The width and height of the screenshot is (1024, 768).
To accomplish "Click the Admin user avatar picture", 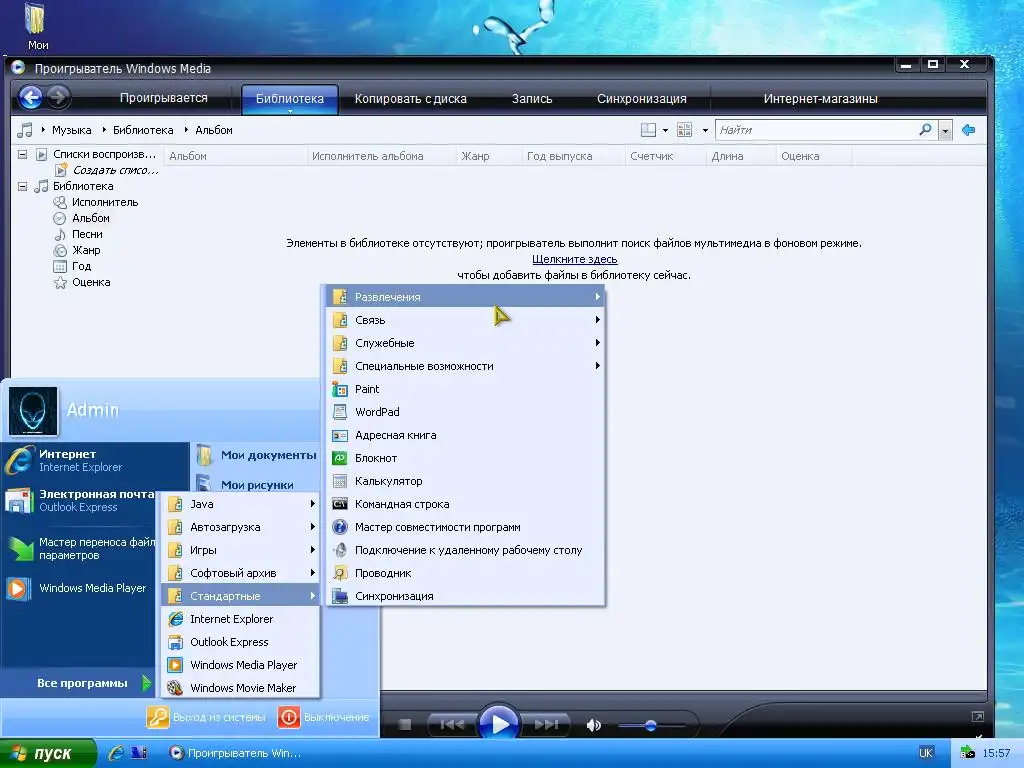I will [x=33, y=411].
